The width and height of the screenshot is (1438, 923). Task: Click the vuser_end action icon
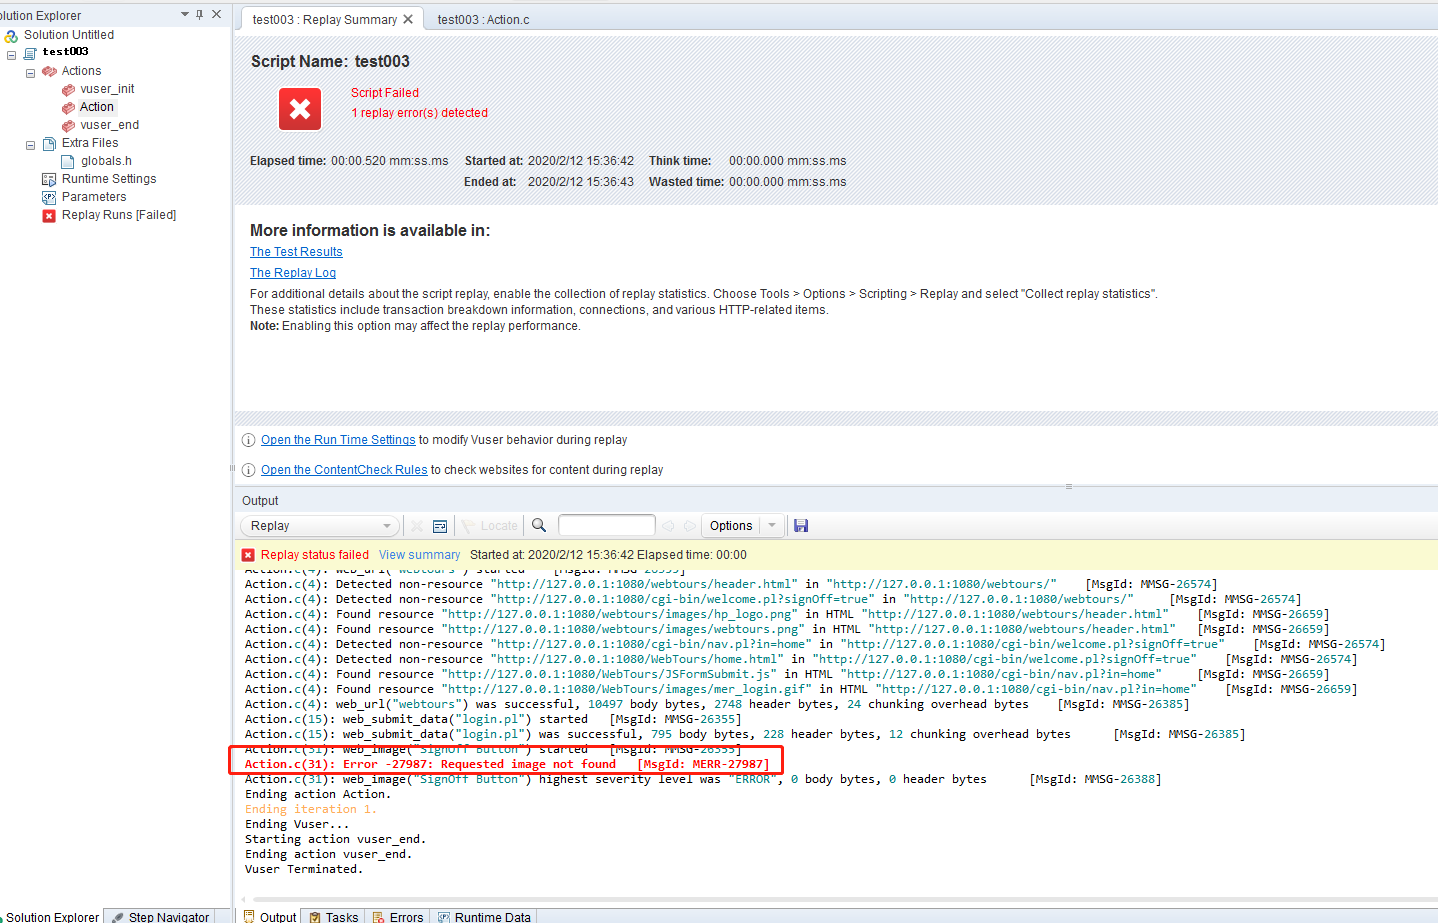coord(68,126)
